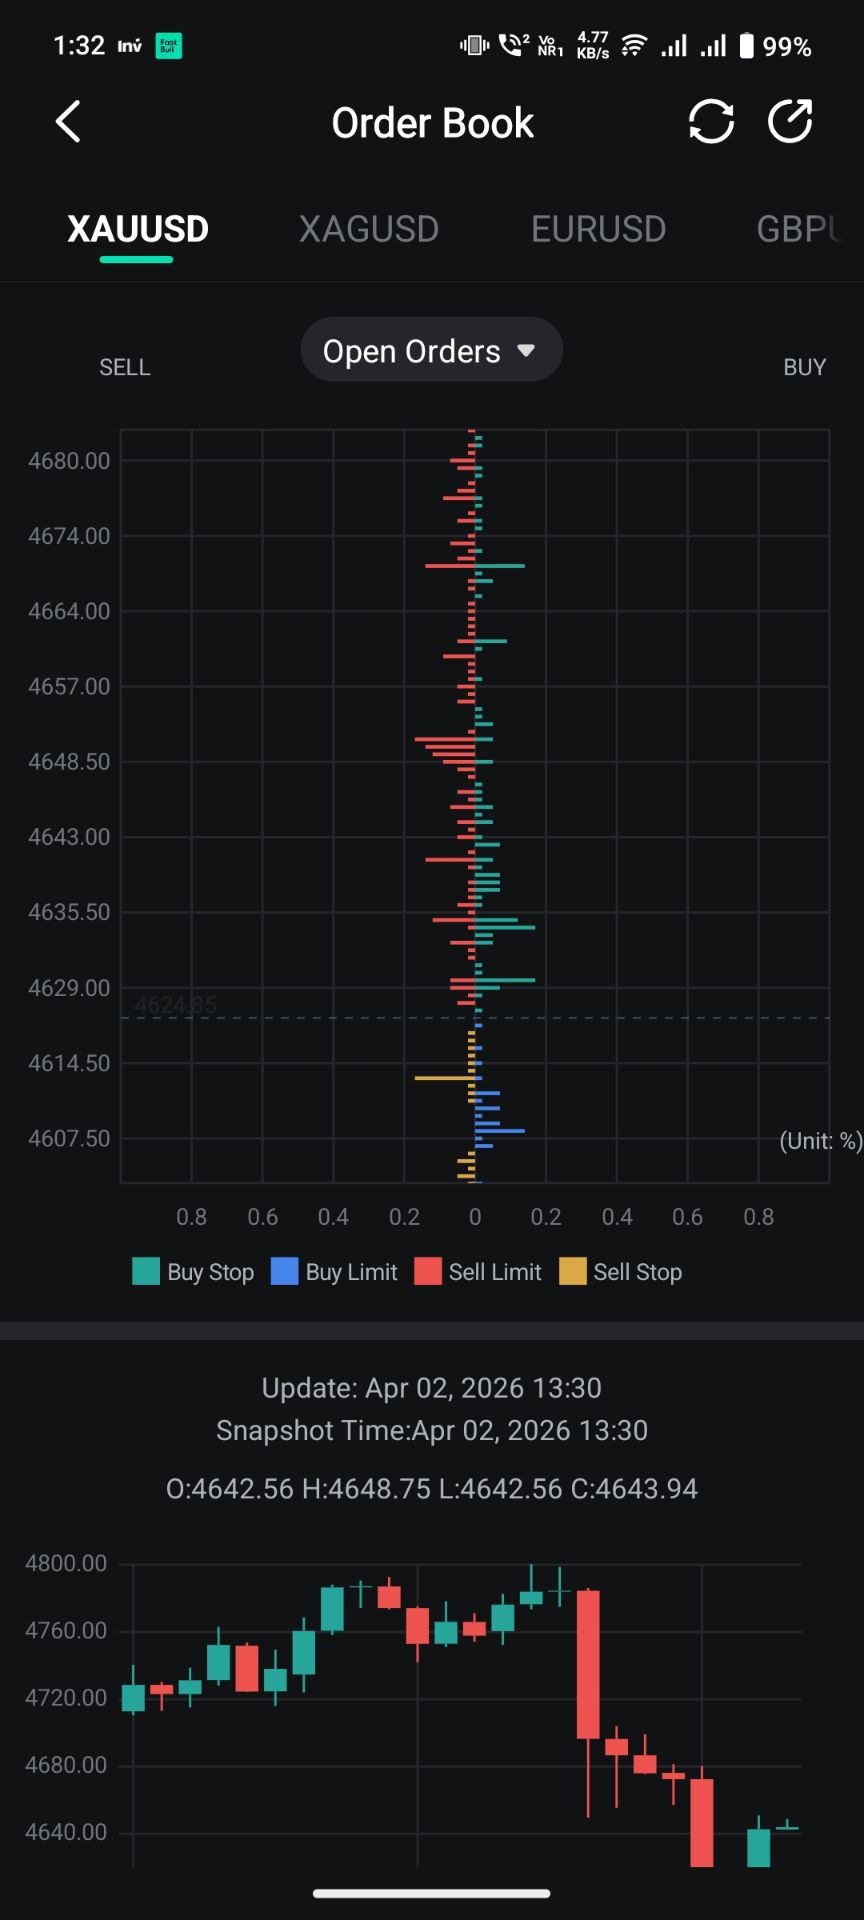Toggle Sell Limit legend swatch
The height and width of the screenshot is (1920, 864).
(x=428, y=1271)
